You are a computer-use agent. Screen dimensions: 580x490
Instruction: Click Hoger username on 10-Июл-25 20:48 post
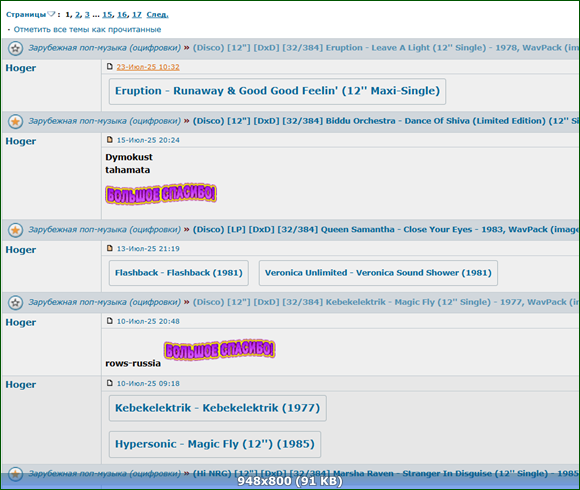pyautogui.click(x=21, y=323)
